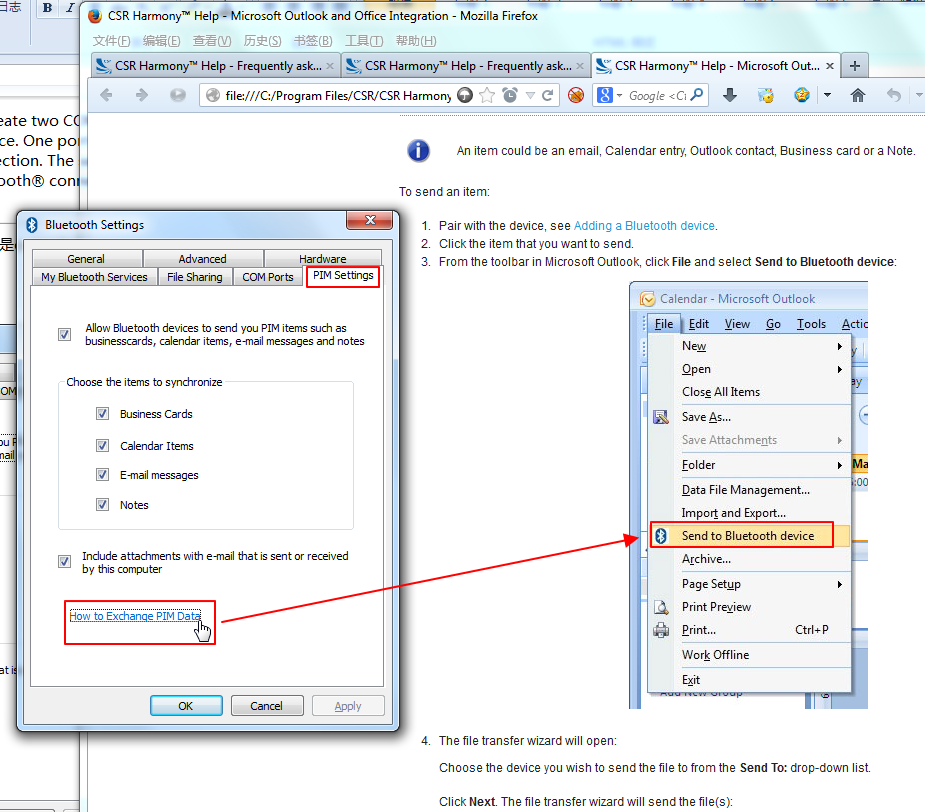Go forward with Firefox forward arrow
This screenshot has width=925, height=812.
click(x=142, y=95)
